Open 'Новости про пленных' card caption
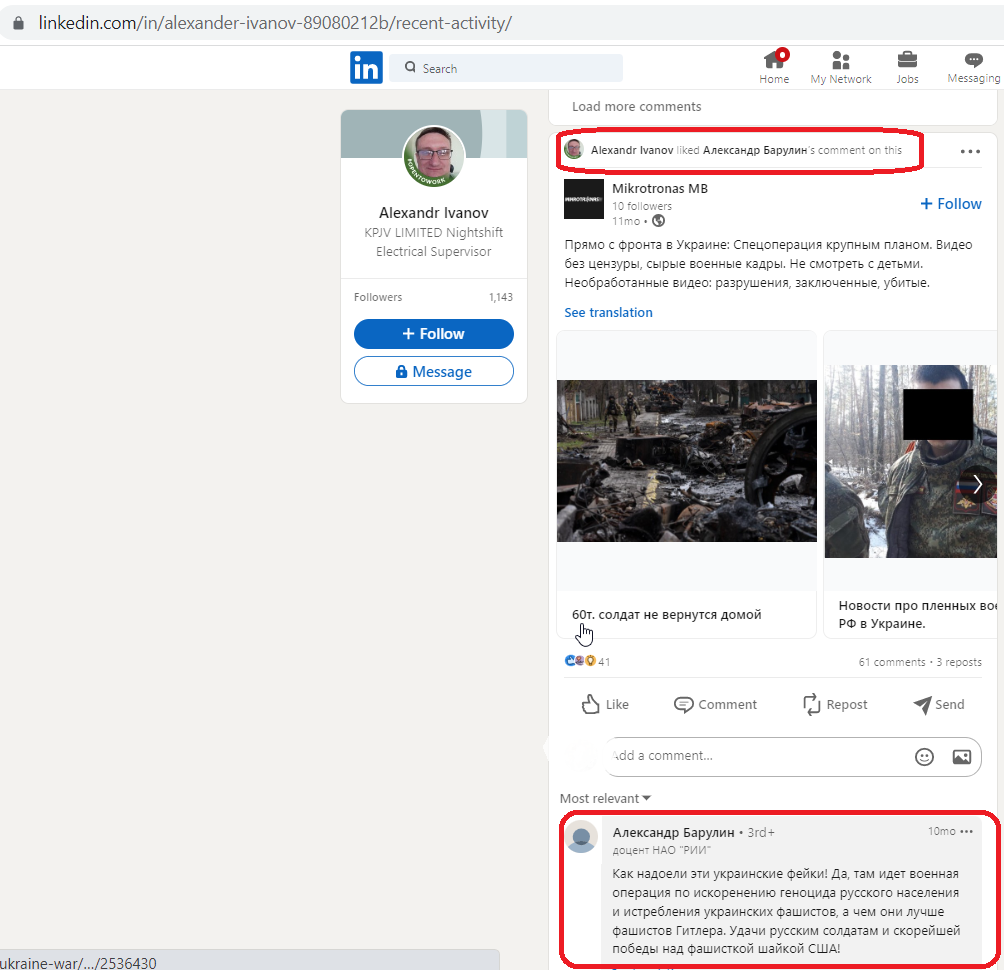The image size is (1004, 970). 918,615
